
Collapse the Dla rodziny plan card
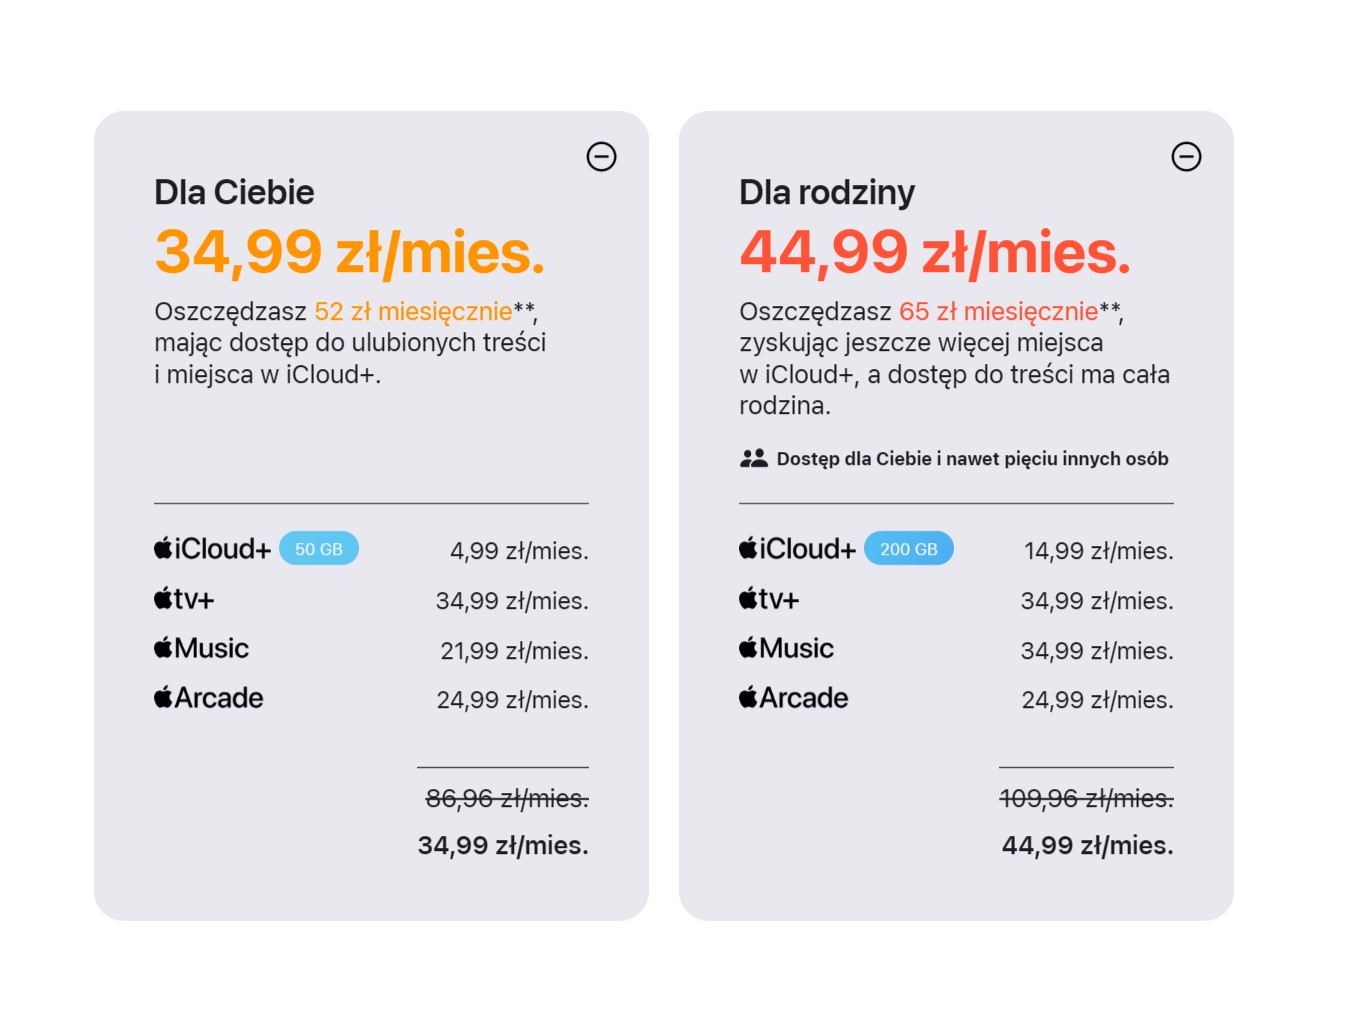point(1186,157)
